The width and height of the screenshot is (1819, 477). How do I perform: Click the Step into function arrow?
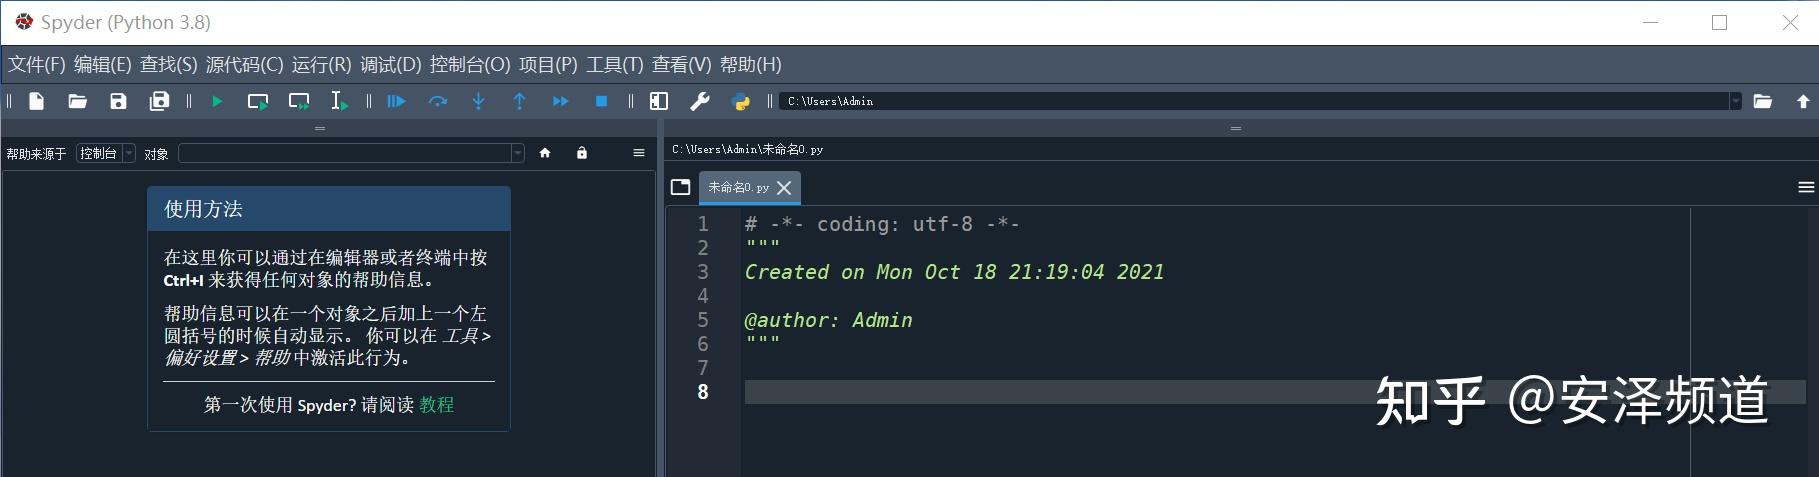point(479,101)
